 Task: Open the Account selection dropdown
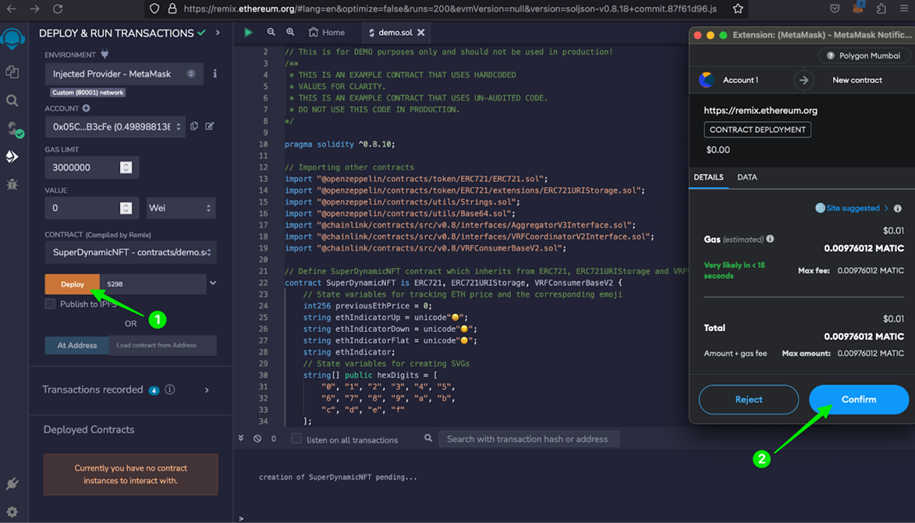tap(115, 127)
